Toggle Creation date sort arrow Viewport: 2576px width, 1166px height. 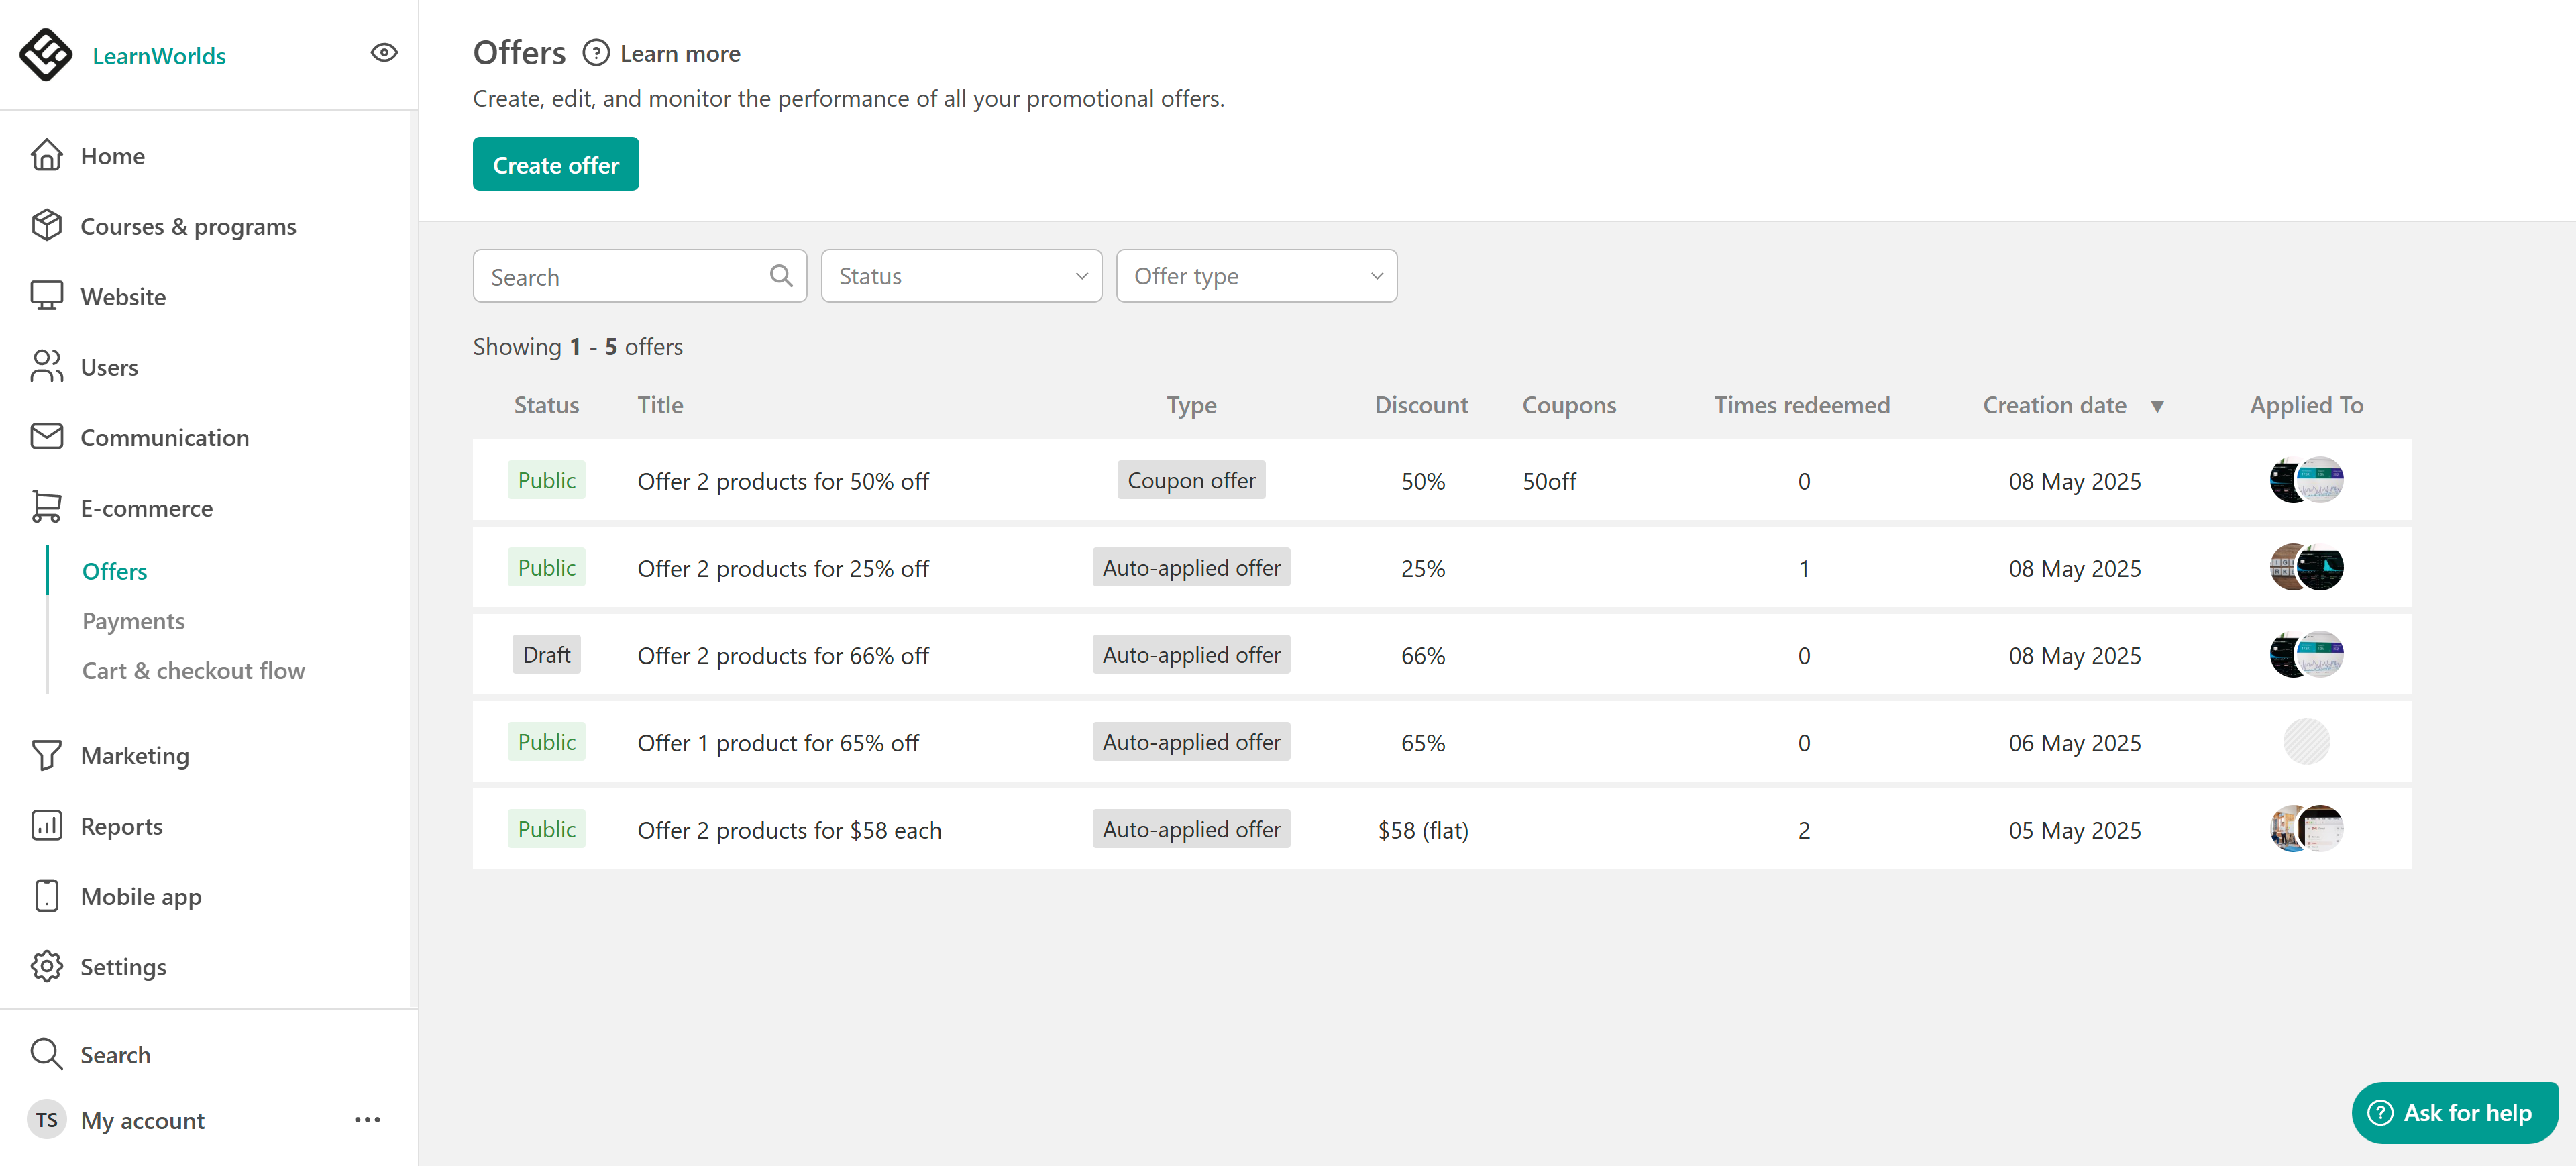pyautogui.click(x=2157, y=406)
